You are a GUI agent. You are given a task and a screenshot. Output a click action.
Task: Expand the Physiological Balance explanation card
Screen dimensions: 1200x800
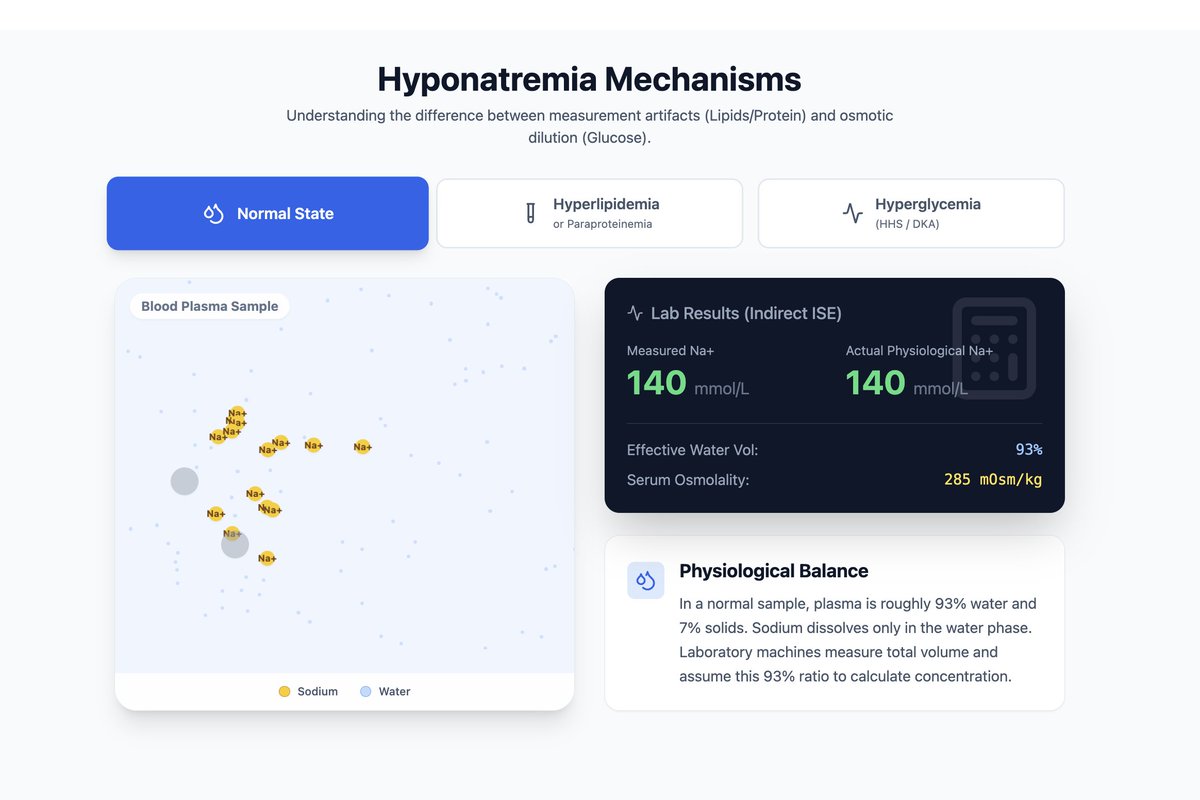pyautogui.click(x=773, y=570)
